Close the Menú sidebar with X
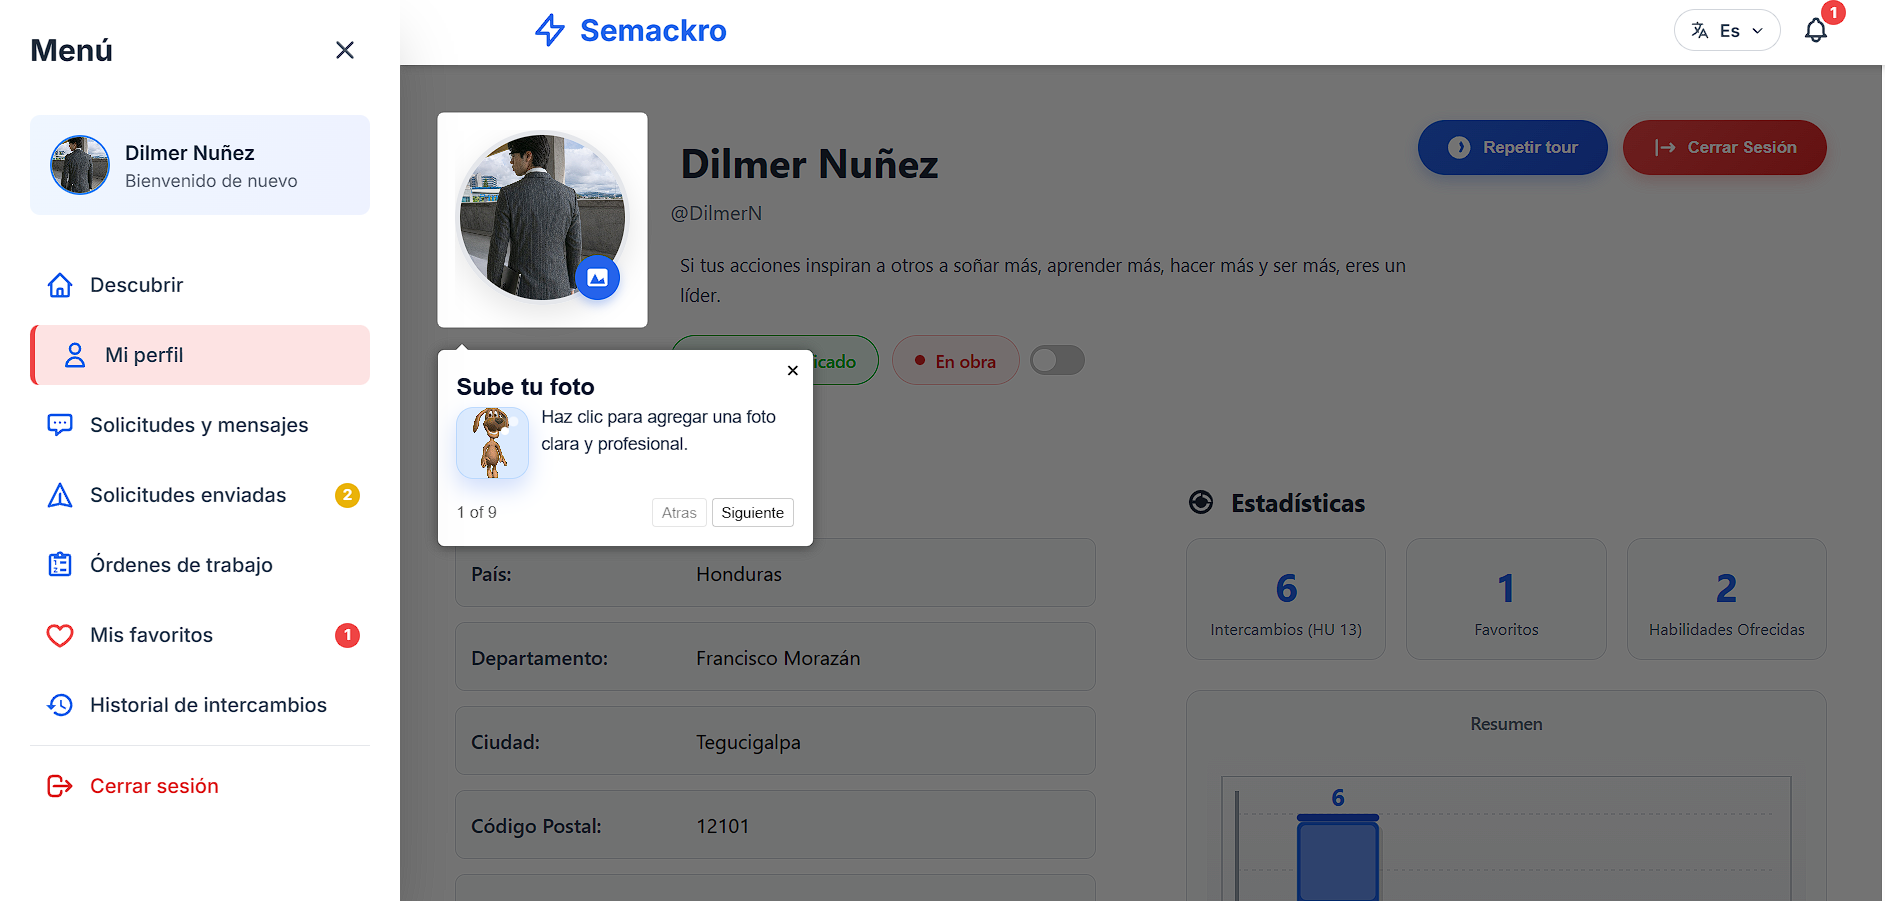 pyautogui.click(x=345, y=50)
